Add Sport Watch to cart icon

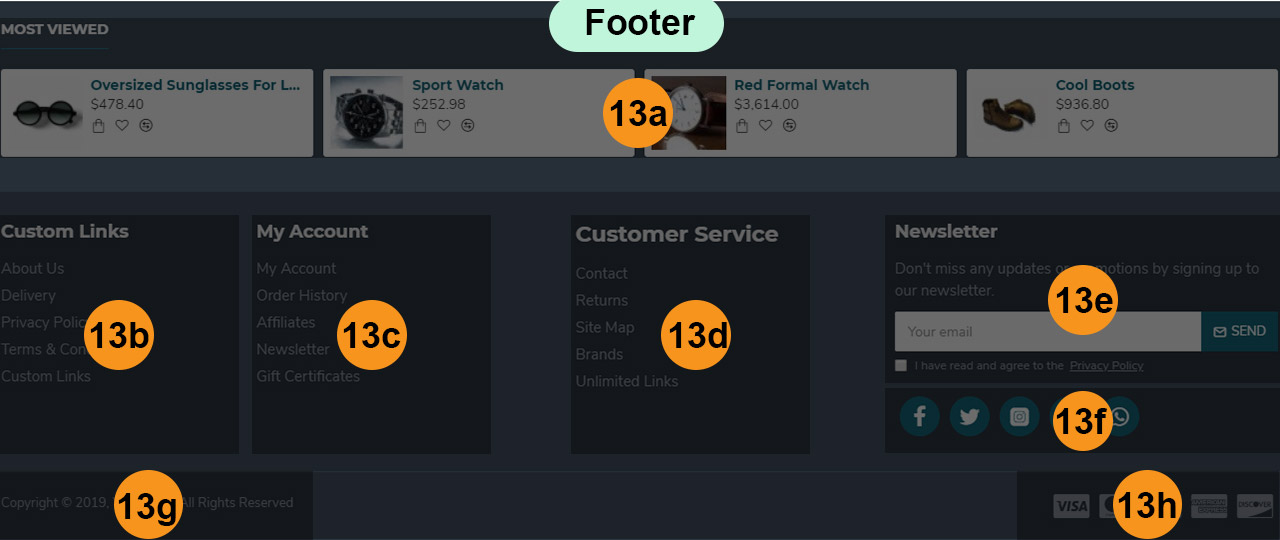tap(419, 125)
